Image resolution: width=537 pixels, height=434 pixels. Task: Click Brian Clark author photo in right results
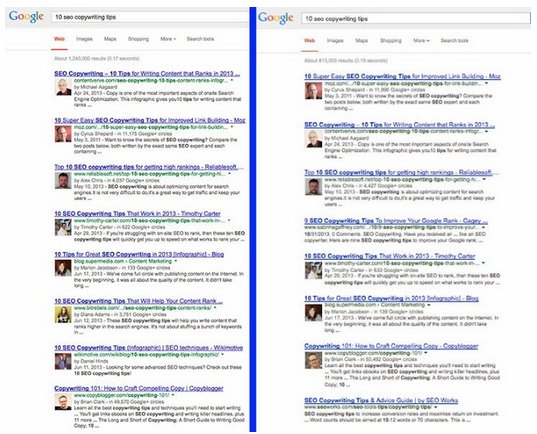[x=313, y=360]
